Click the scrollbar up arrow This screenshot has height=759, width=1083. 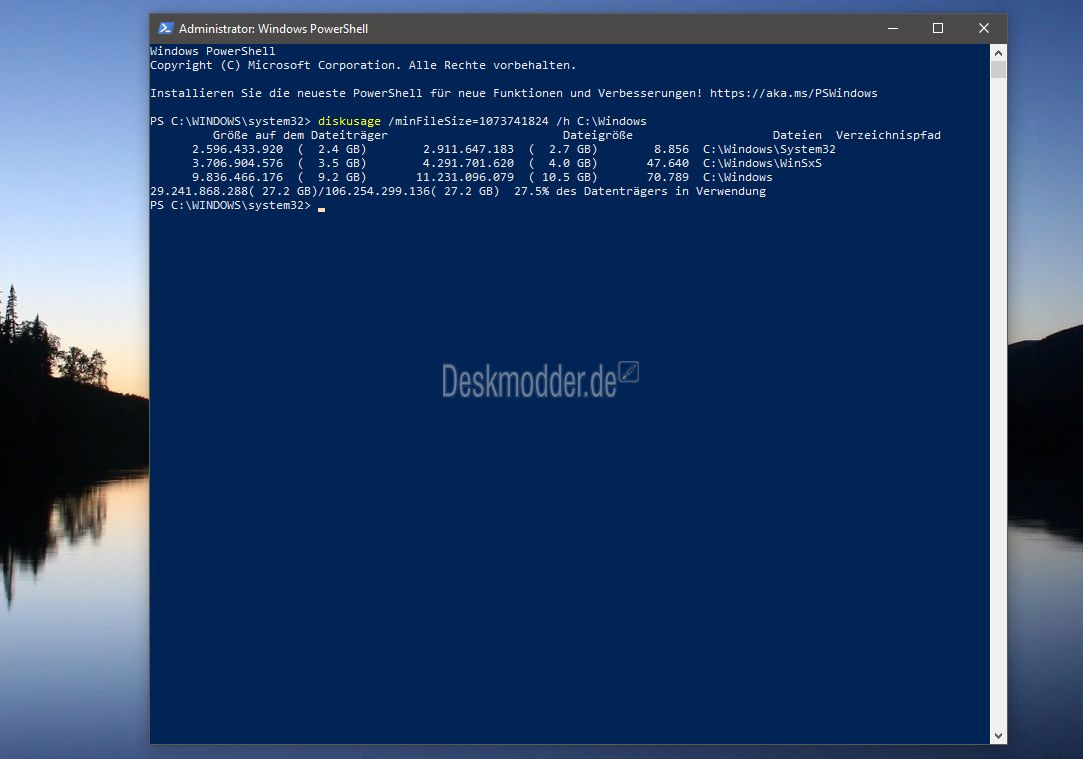(998, 52)
